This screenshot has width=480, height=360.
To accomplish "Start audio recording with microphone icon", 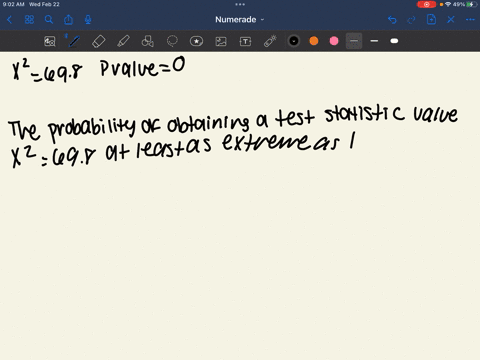I will tap(88, 20).
